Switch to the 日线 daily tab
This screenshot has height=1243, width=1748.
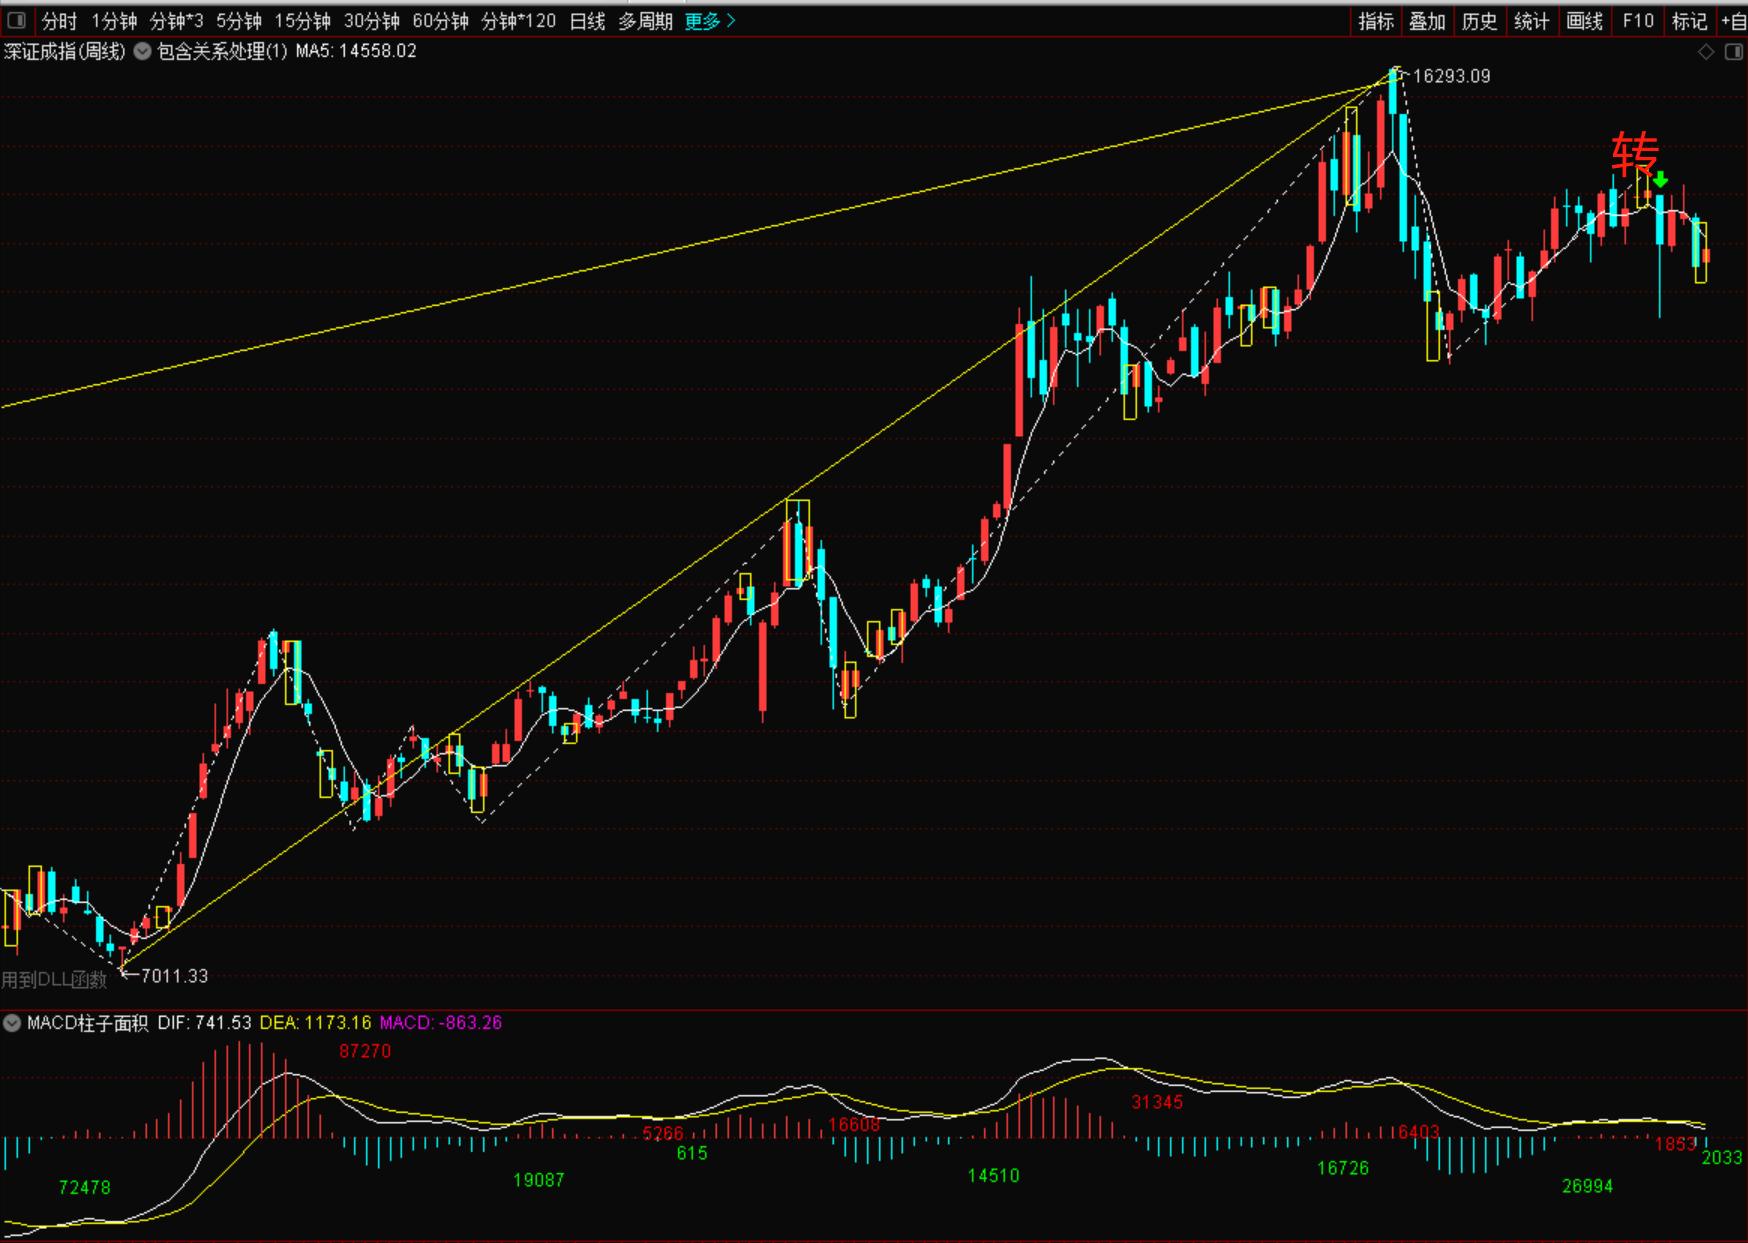(x=587, y=21)
